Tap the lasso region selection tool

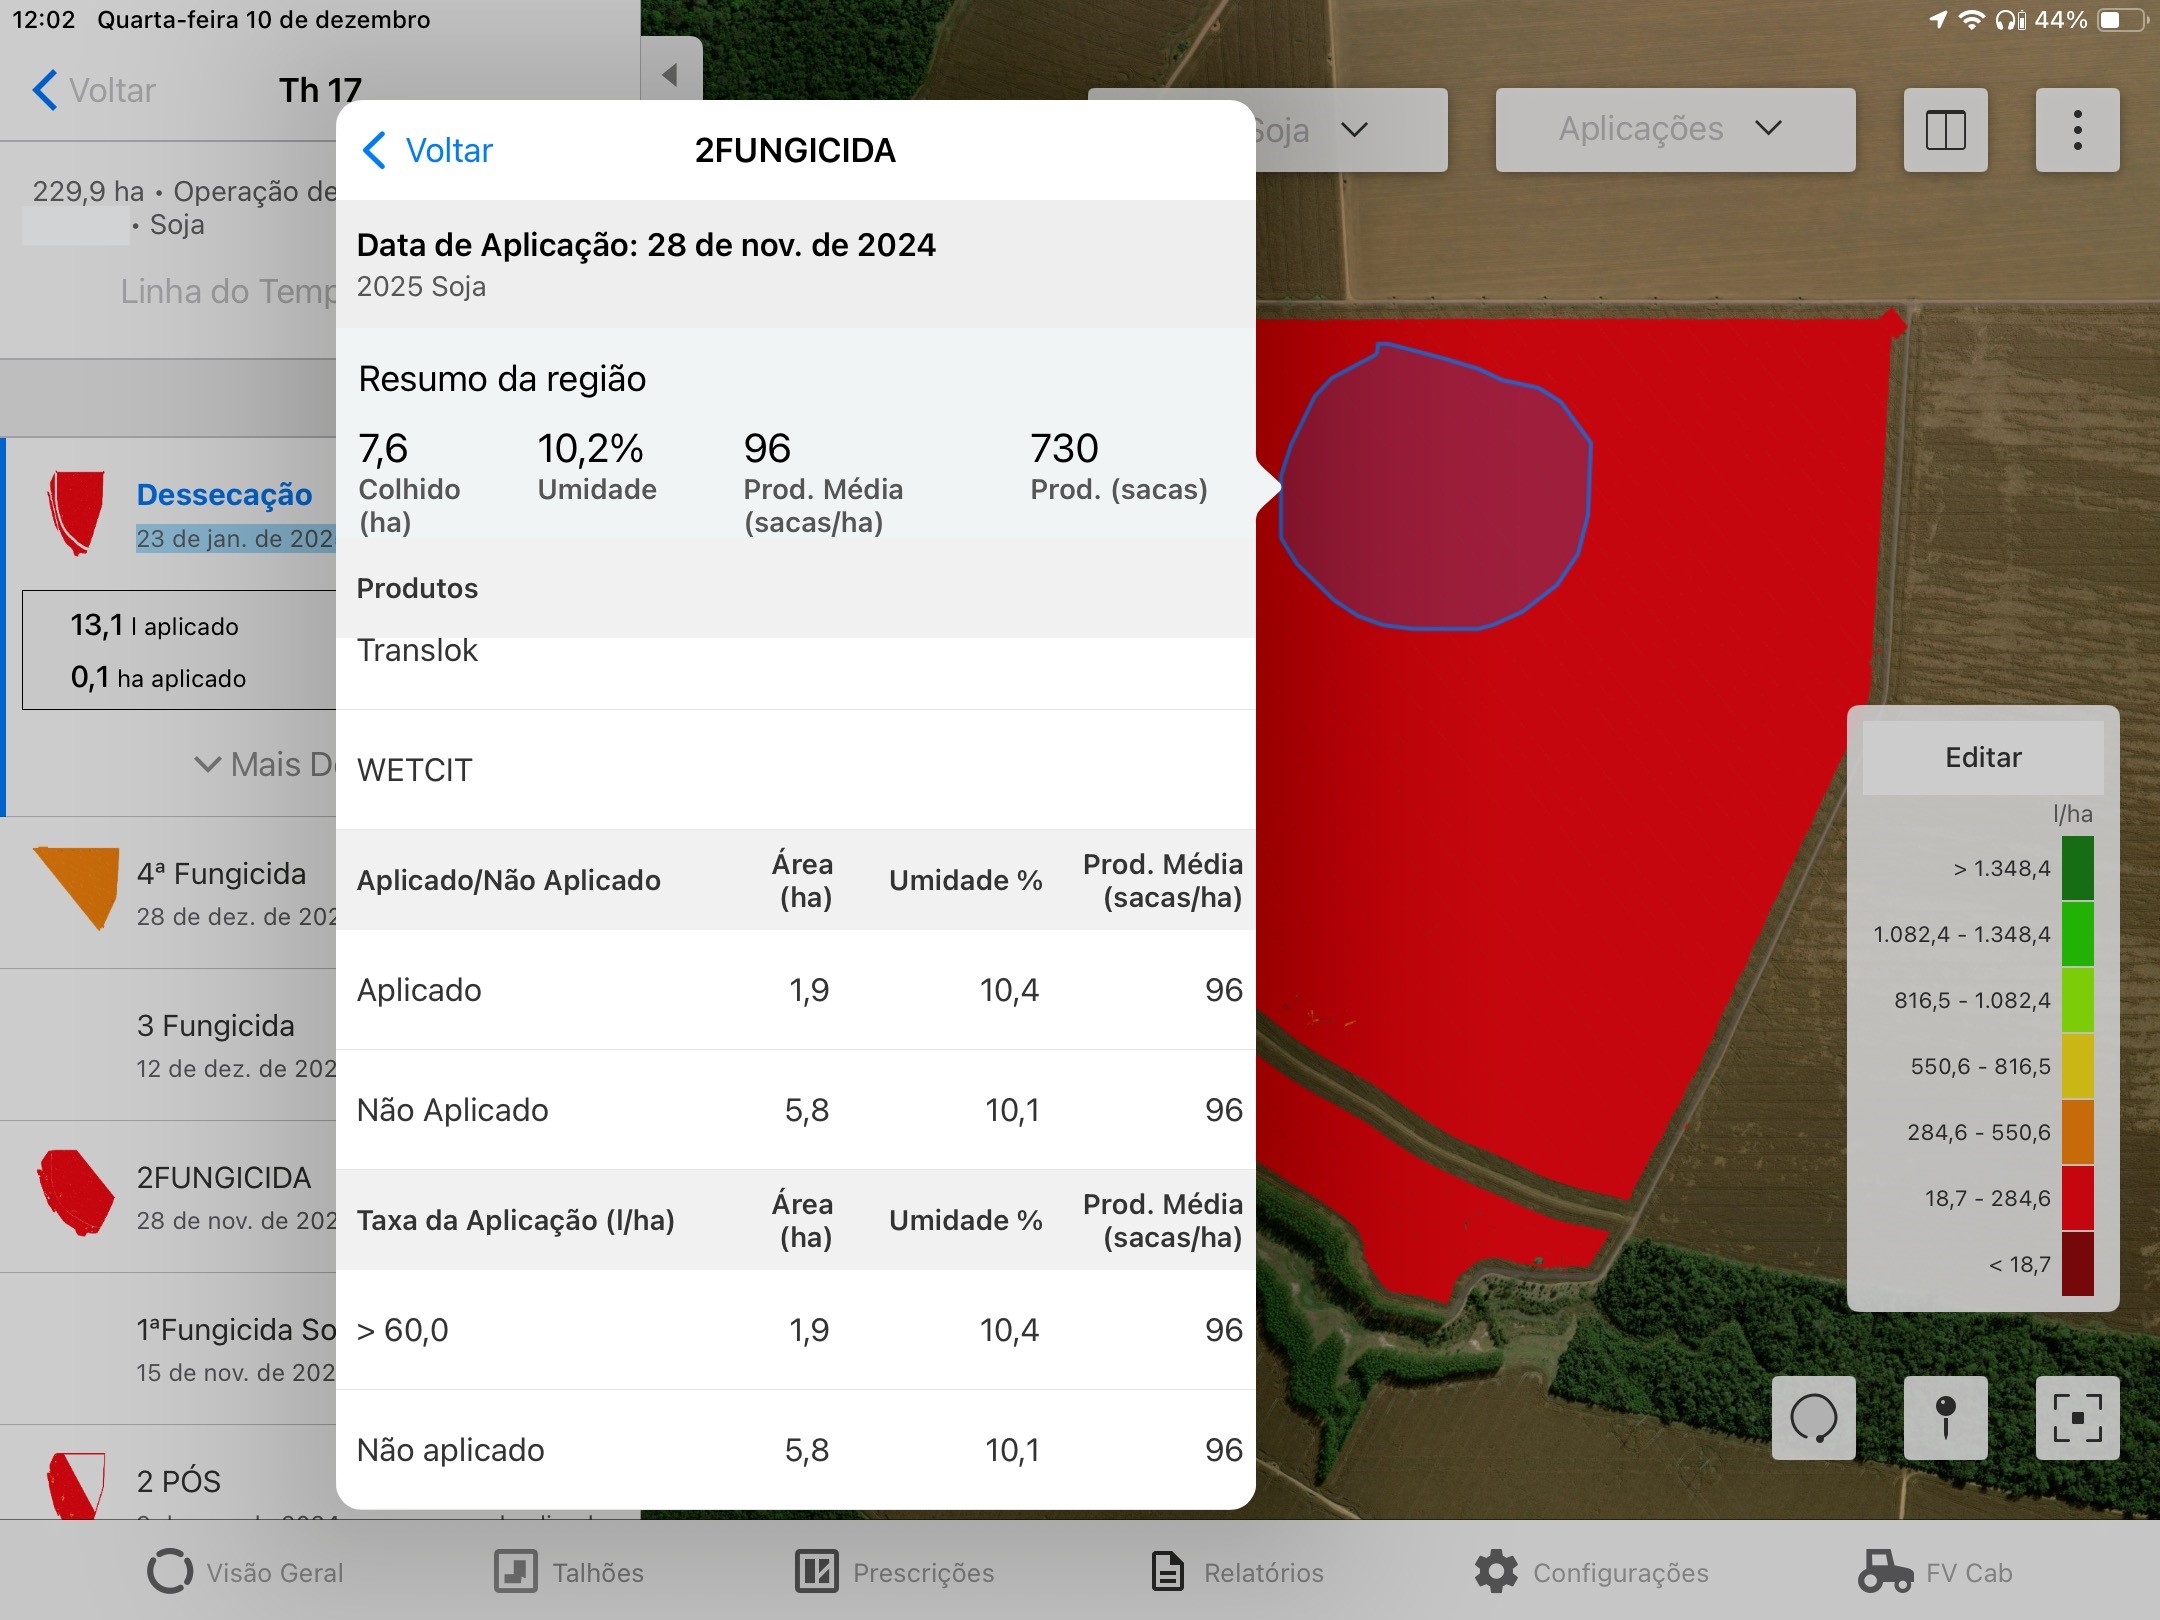click(x=1813, y=1417)
